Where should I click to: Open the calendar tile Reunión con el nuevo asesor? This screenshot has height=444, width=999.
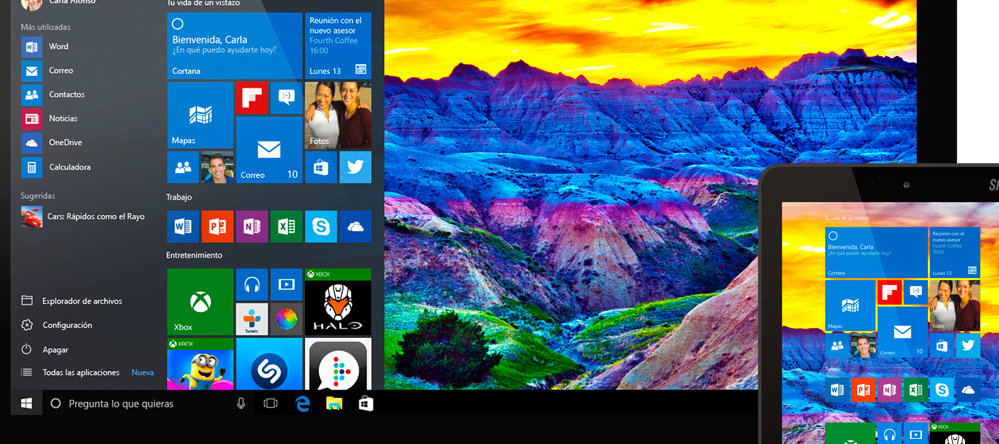338,45
